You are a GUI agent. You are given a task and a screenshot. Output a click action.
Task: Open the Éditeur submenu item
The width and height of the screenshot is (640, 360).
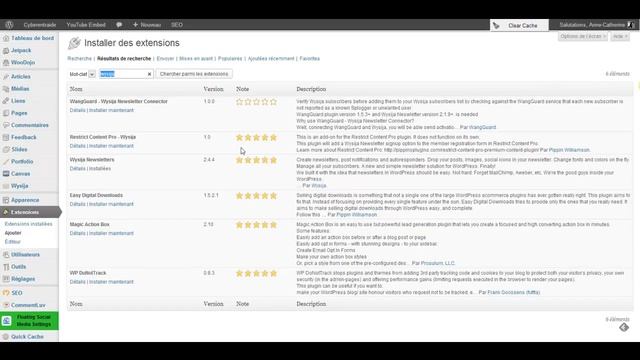click(13, 242)
